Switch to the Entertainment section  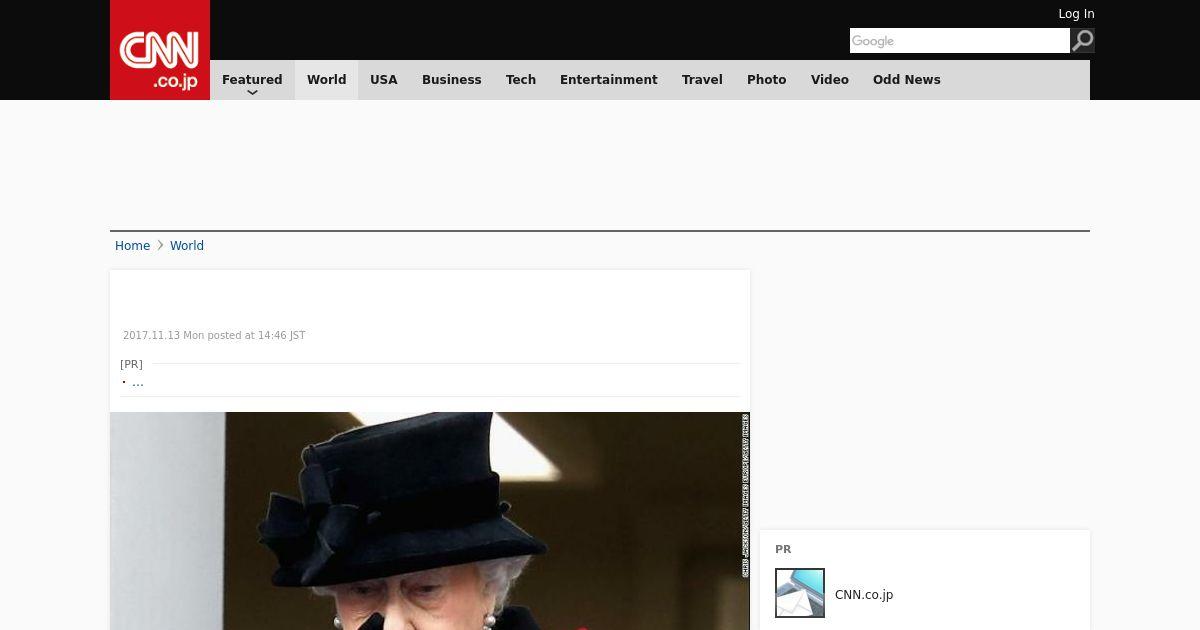(x=609, y=80)
